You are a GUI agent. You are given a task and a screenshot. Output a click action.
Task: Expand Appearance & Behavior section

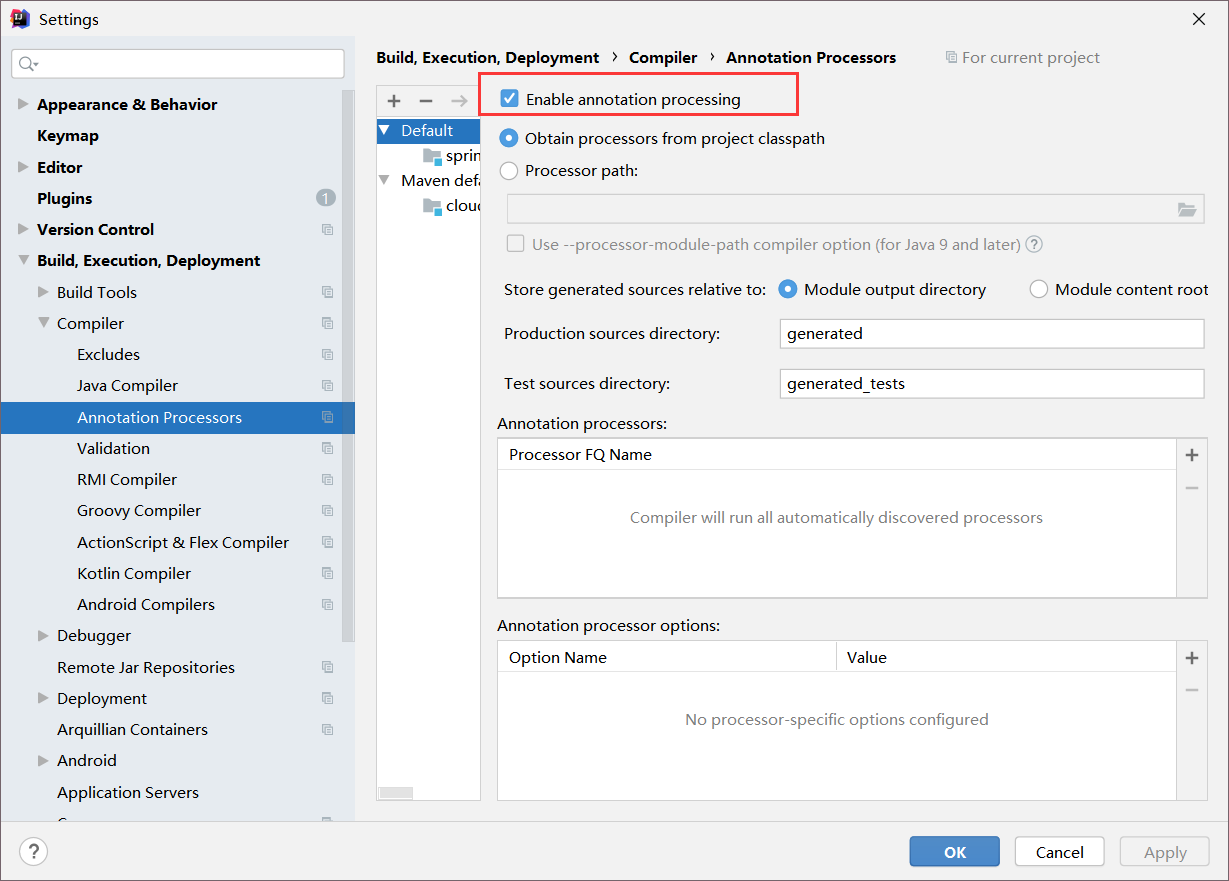point(23,104)
